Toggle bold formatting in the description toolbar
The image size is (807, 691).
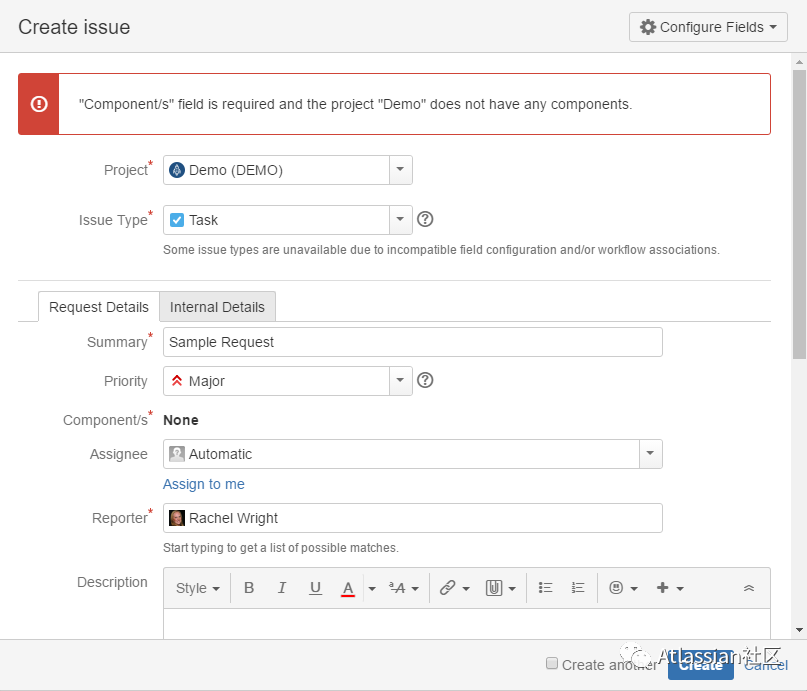coord(249,588)
